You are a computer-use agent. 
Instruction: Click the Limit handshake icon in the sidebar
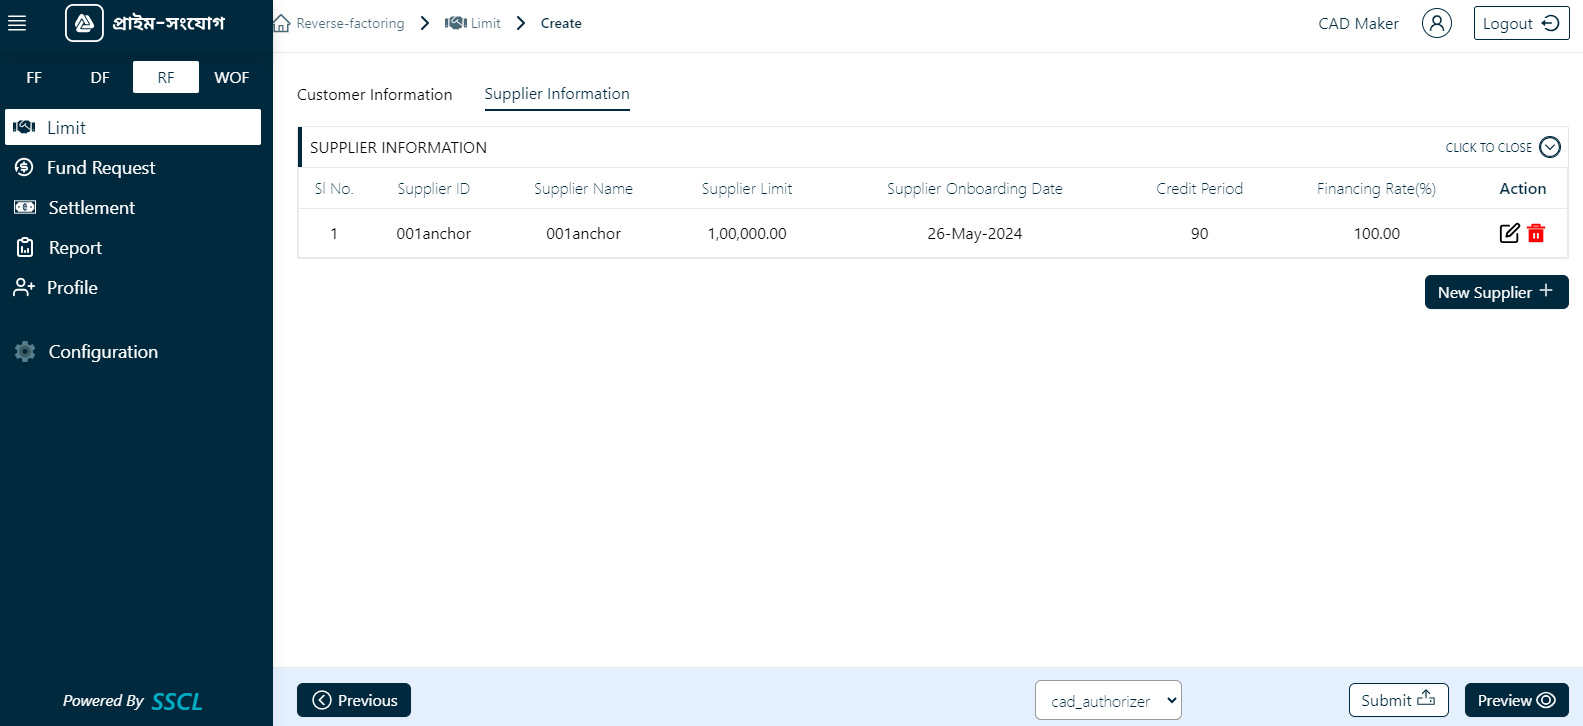pos(25,127)
